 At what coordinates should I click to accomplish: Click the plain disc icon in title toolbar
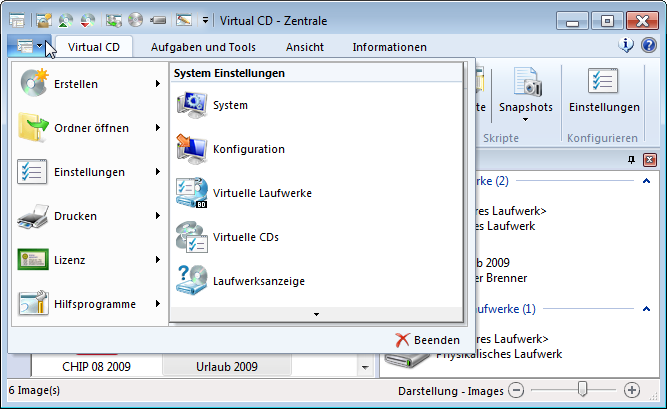point(136,20)
